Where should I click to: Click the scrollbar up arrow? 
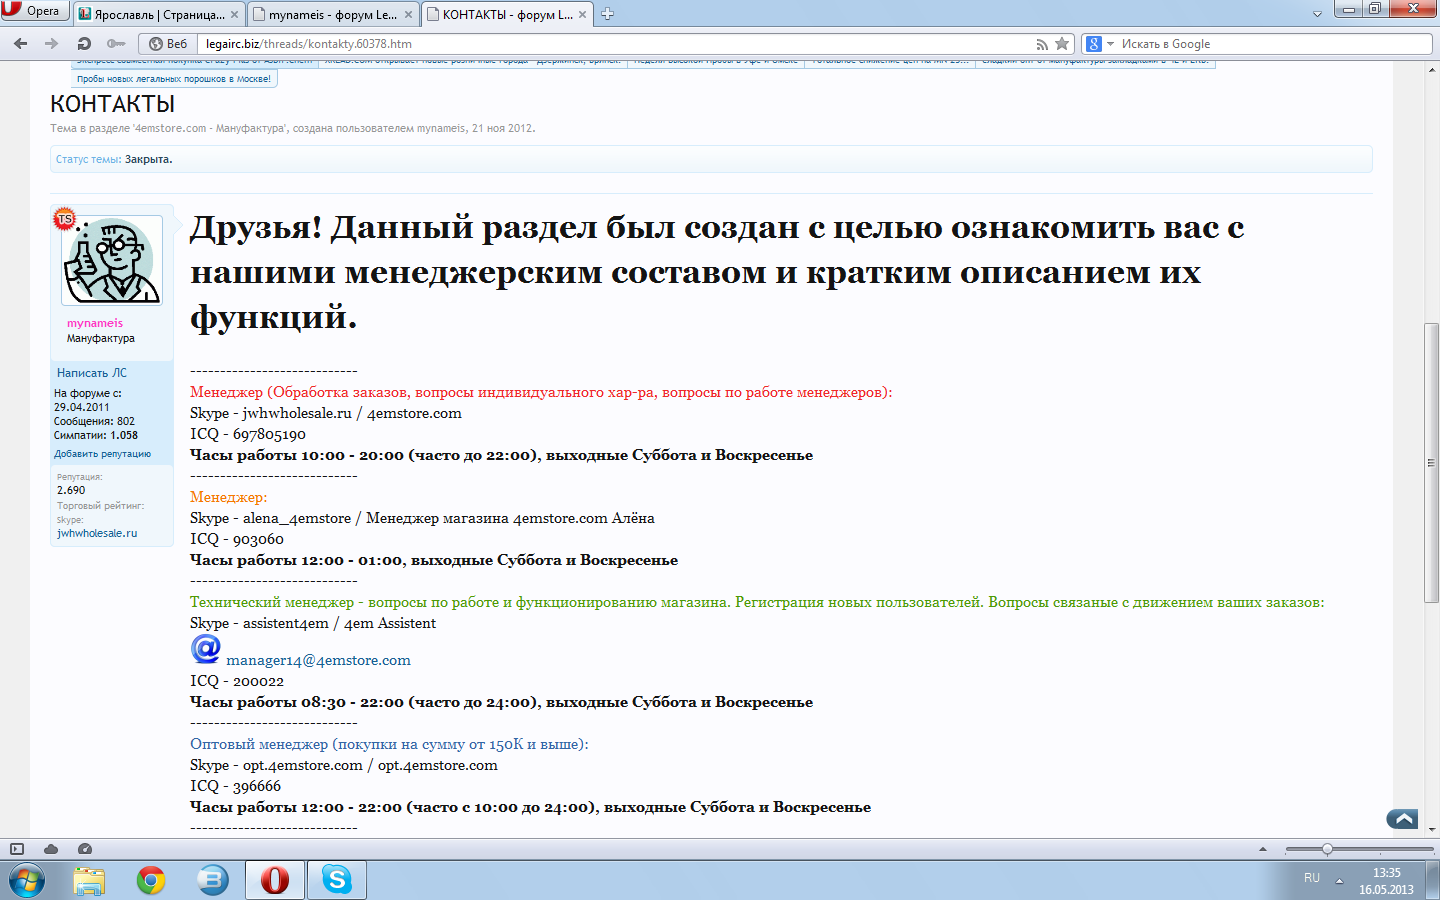[x=1432, y=68]
